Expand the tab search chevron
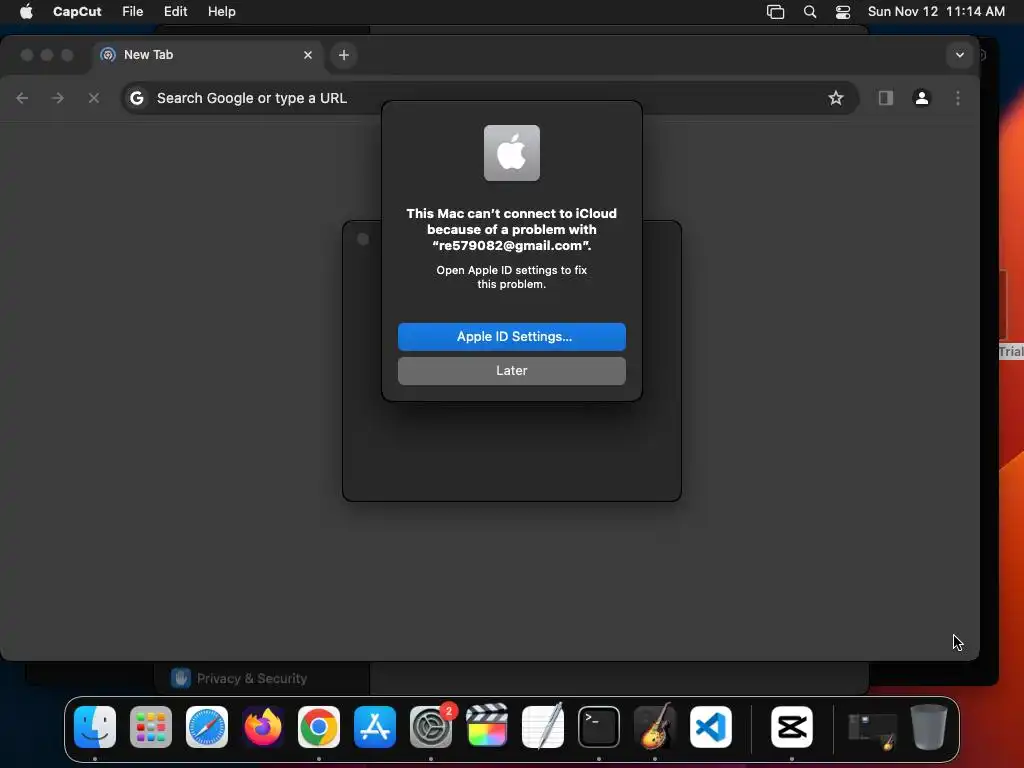The height and width of the screenshot is (768, 1024). point(959,55)
